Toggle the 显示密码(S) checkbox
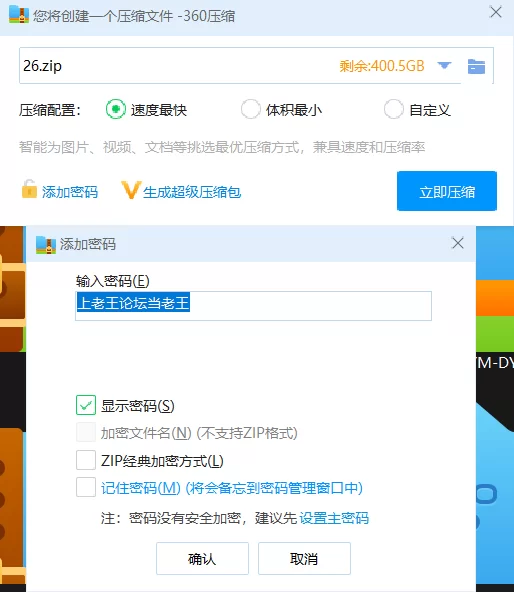514x592 pixels. pyautogui.click(x=86, y=405)
